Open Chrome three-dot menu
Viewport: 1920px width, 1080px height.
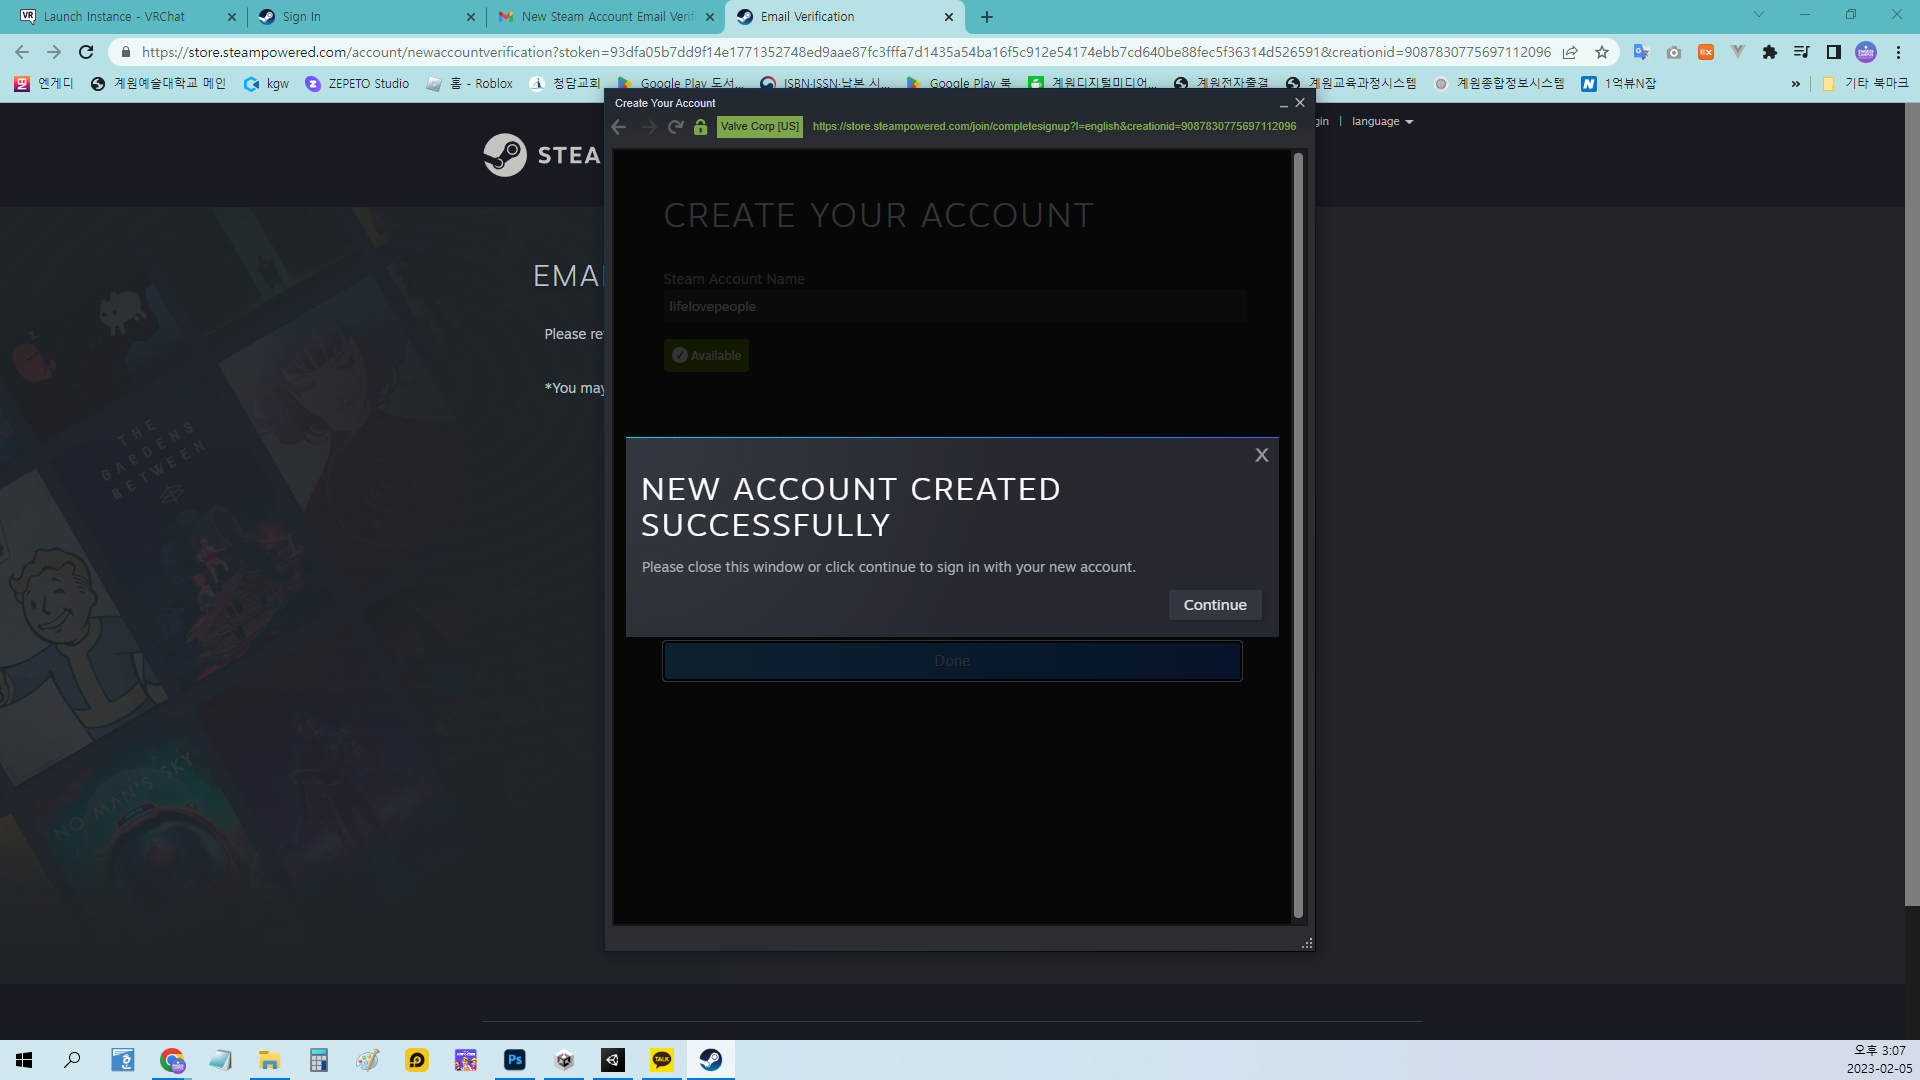1898,52
